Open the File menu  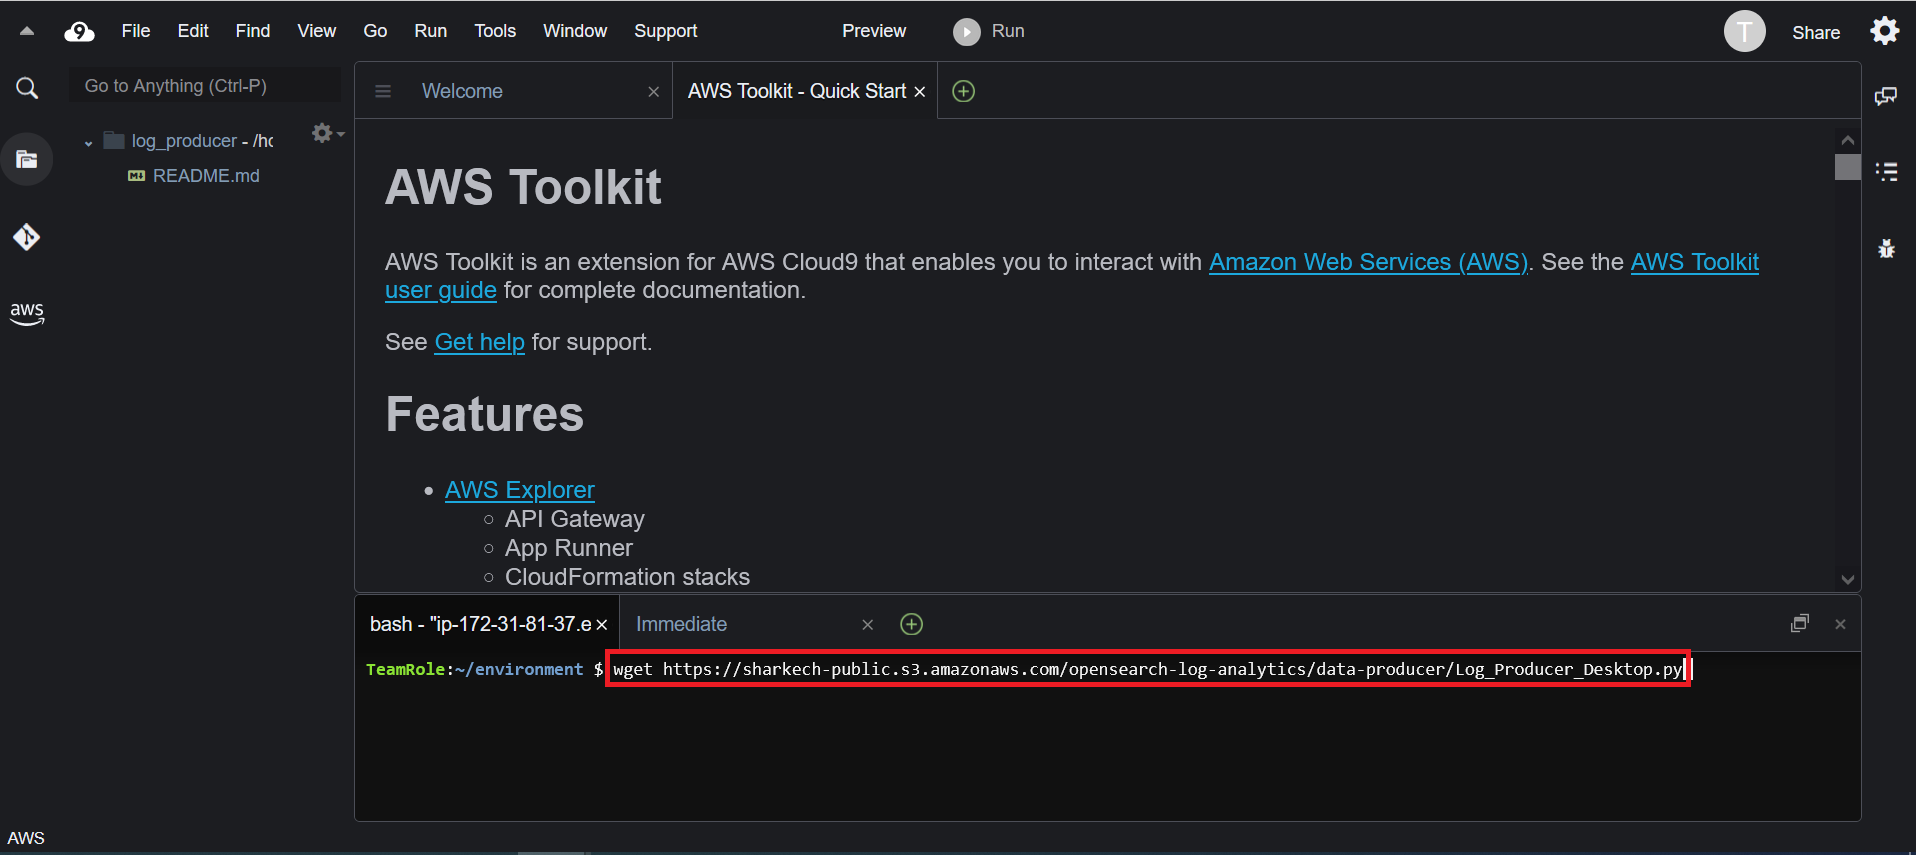tap(136, 31)
